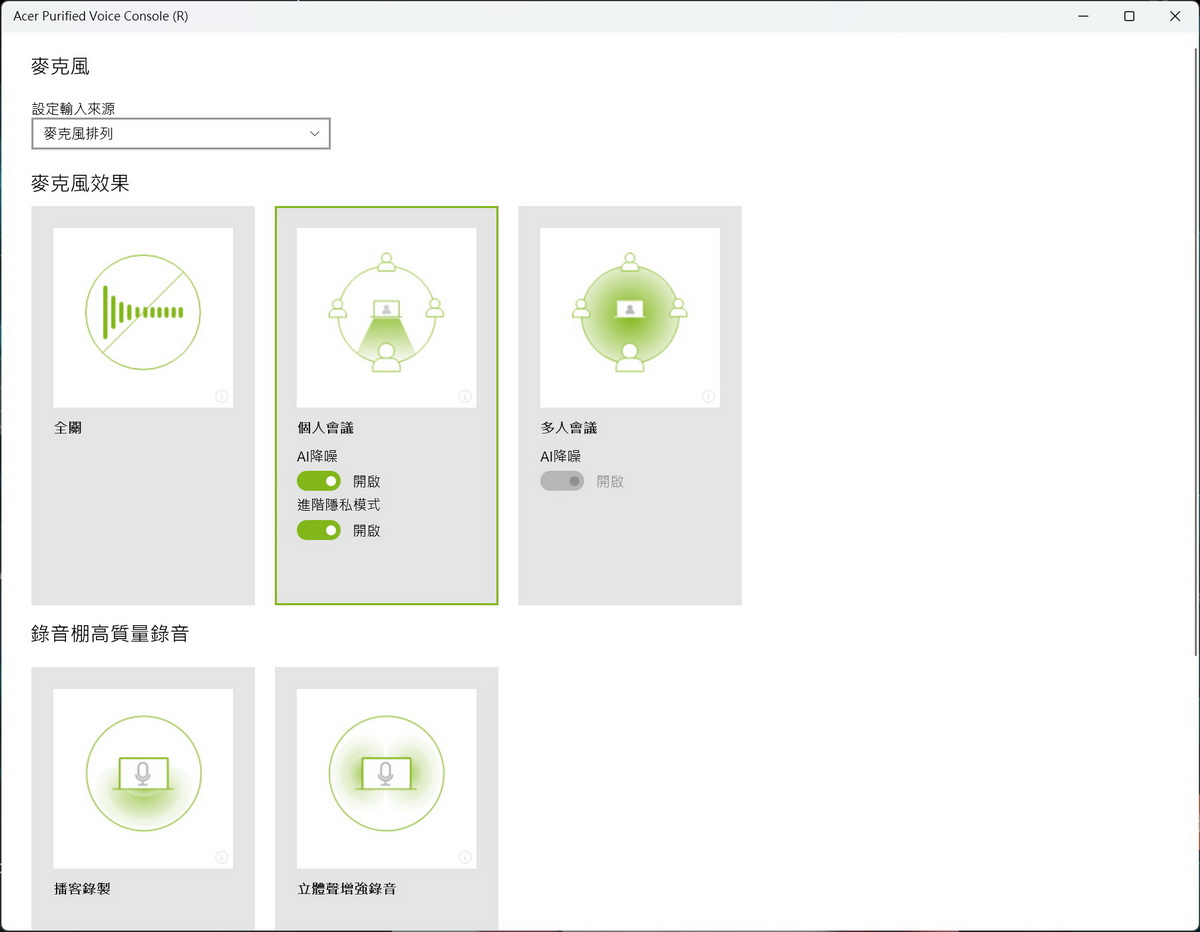Show info icon on the 立體聲增強錄音 card
The image size is (1200, 932).
coord(465,857)
